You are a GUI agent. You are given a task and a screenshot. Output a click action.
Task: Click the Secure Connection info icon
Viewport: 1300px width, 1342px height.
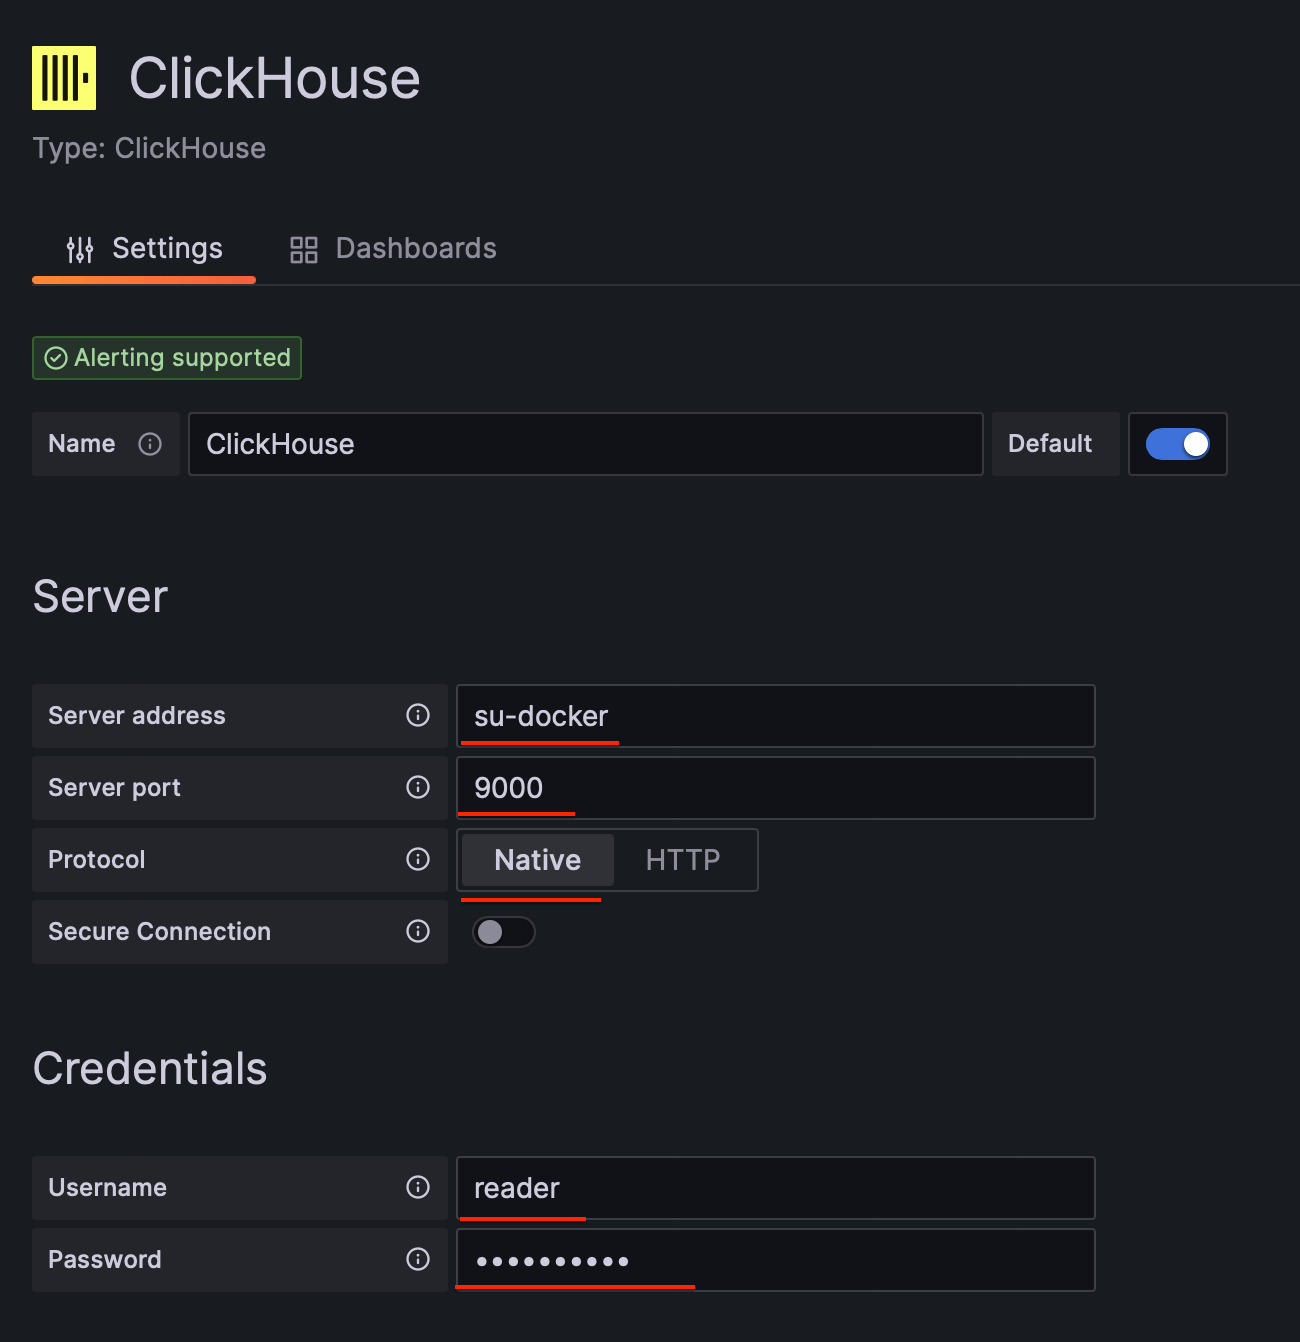coord(418,931)
